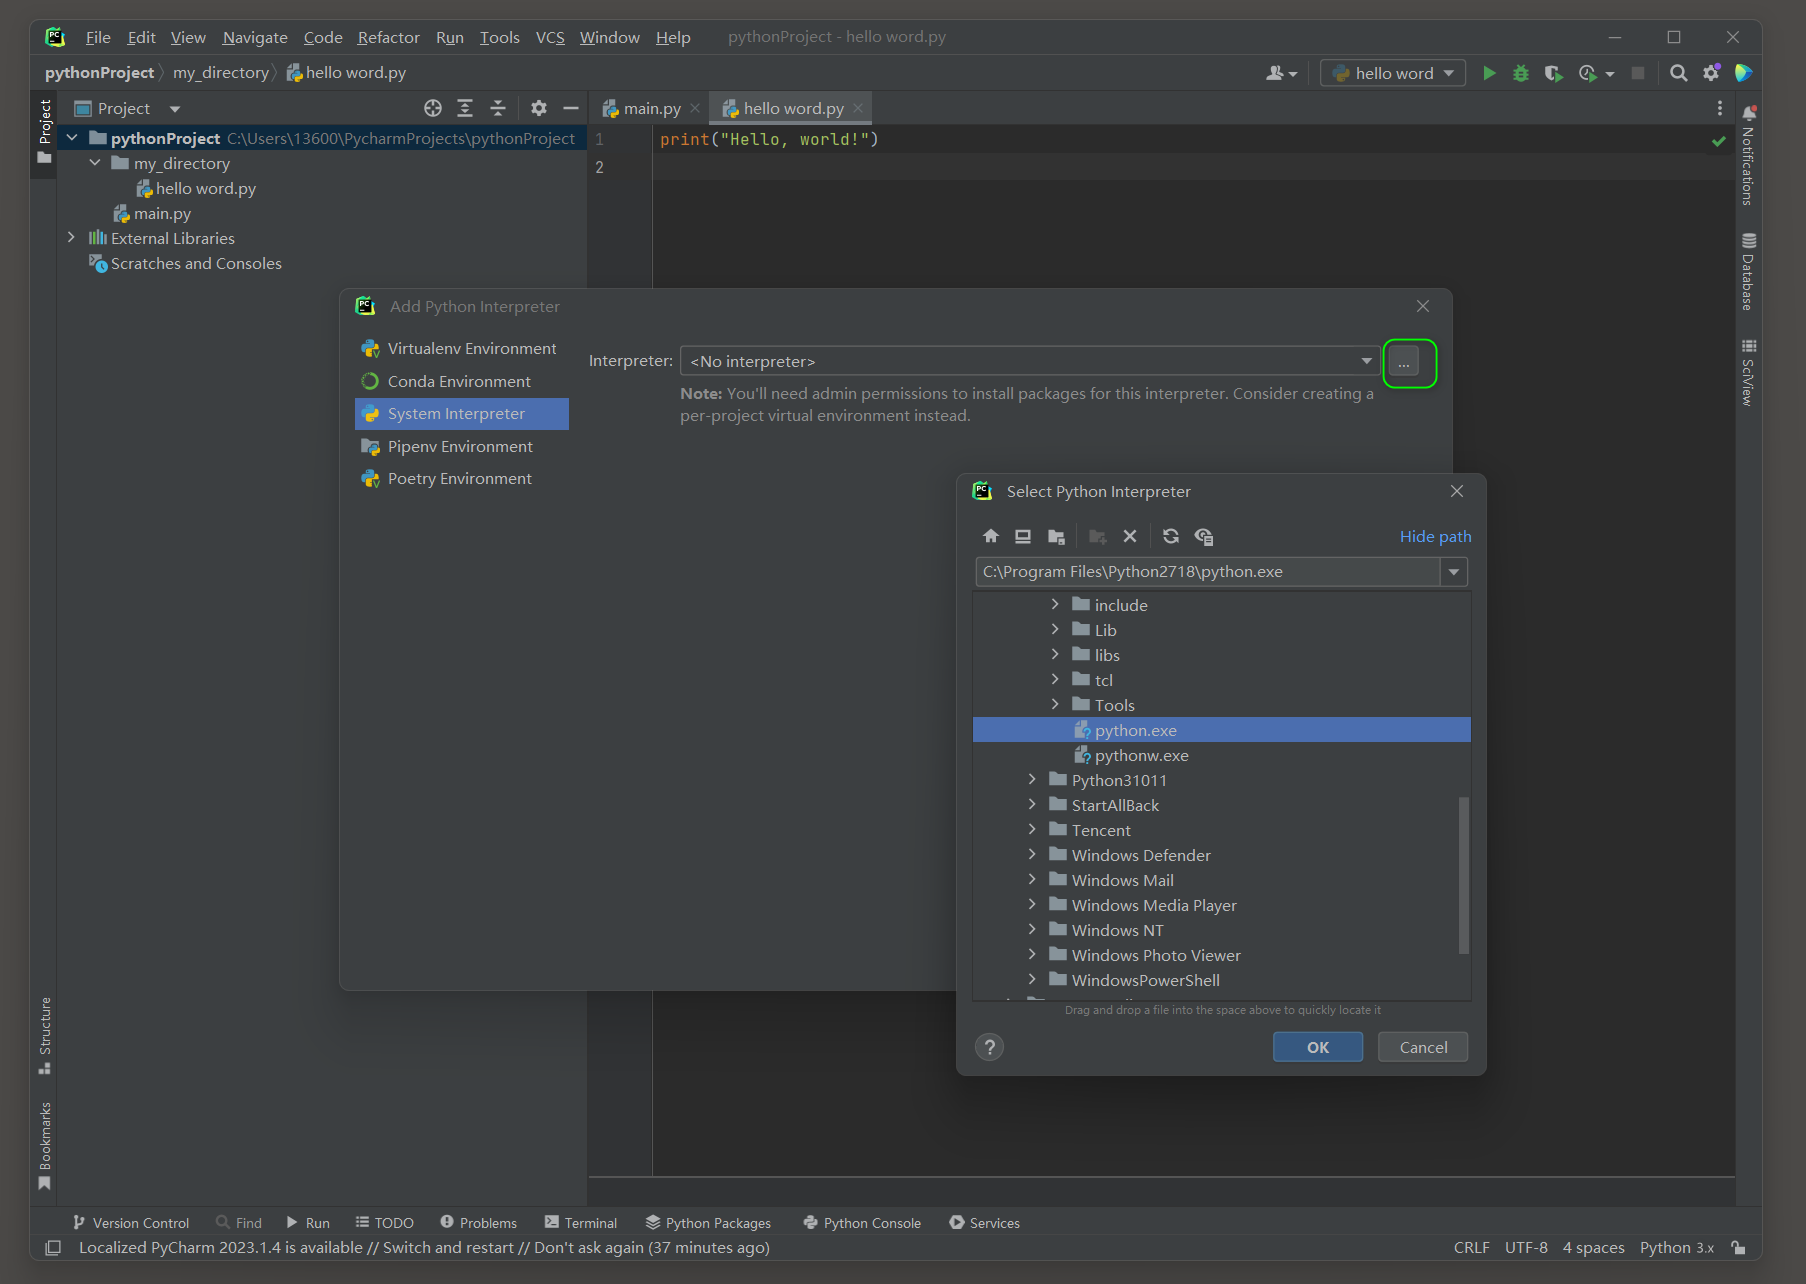Open the Bookmarks side tab
The width and height of the screenshot is (1806, 1284).
tap(44, 1145)
